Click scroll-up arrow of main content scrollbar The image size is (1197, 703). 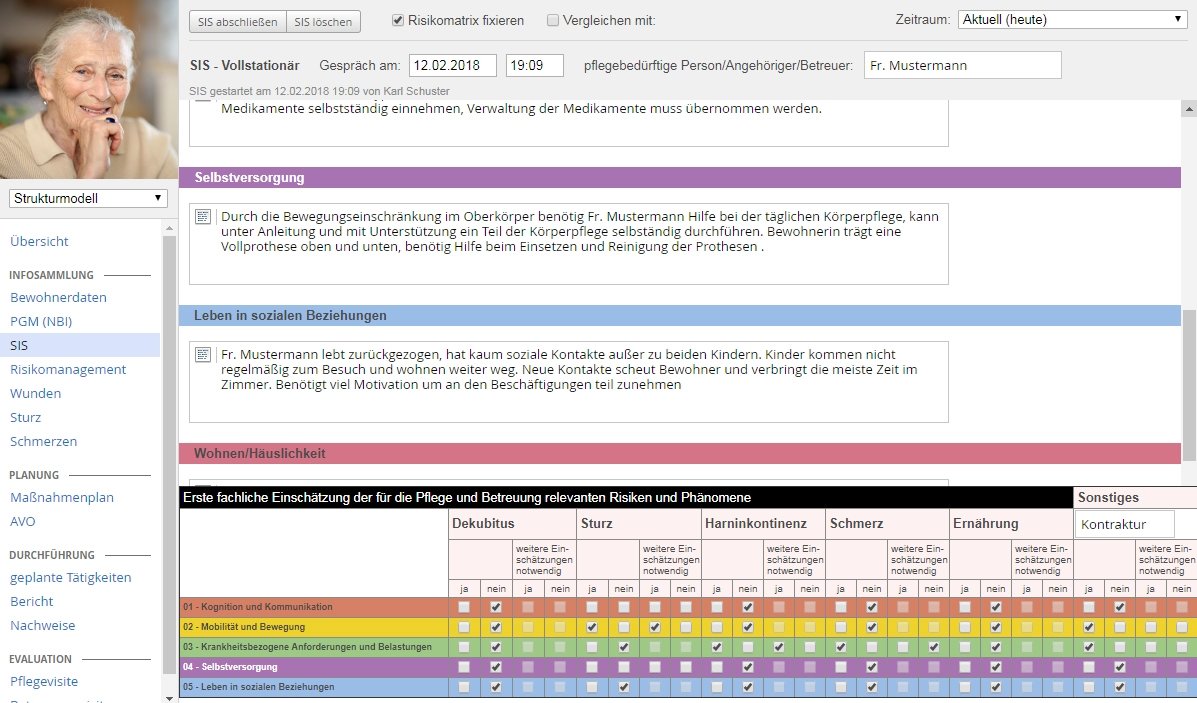[x=1189, y=110]
